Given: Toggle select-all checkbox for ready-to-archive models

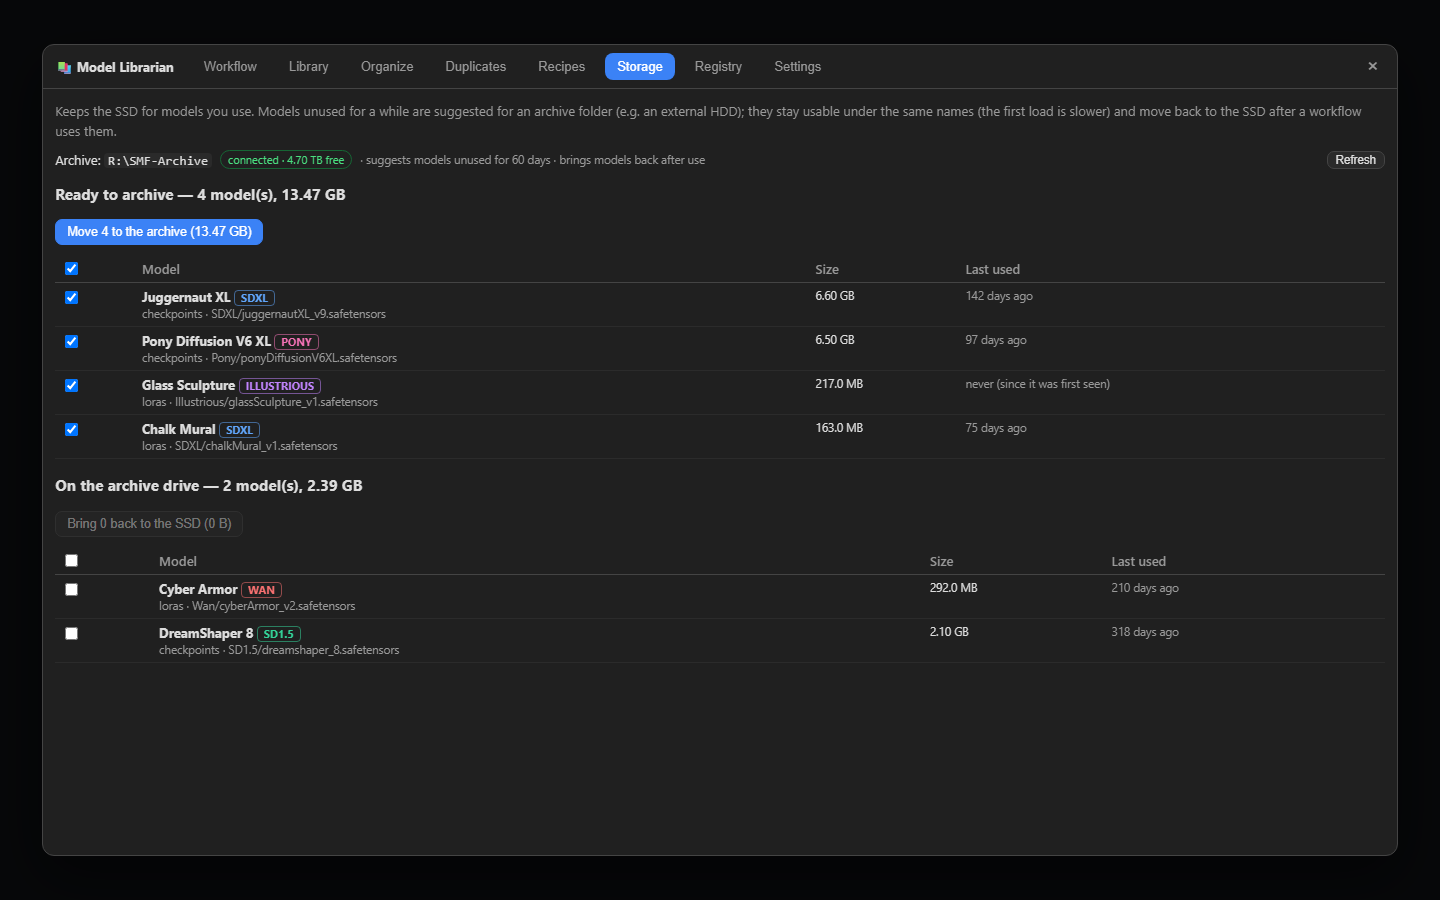Looking at the screenshot, I should 71,268.
